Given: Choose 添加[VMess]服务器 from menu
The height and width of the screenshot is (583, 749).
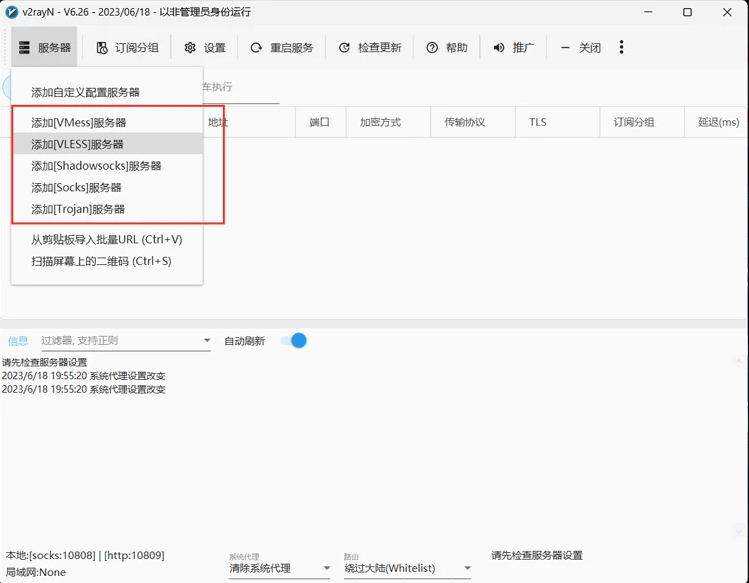Looking at the screenshot, I should click(107, 123).
